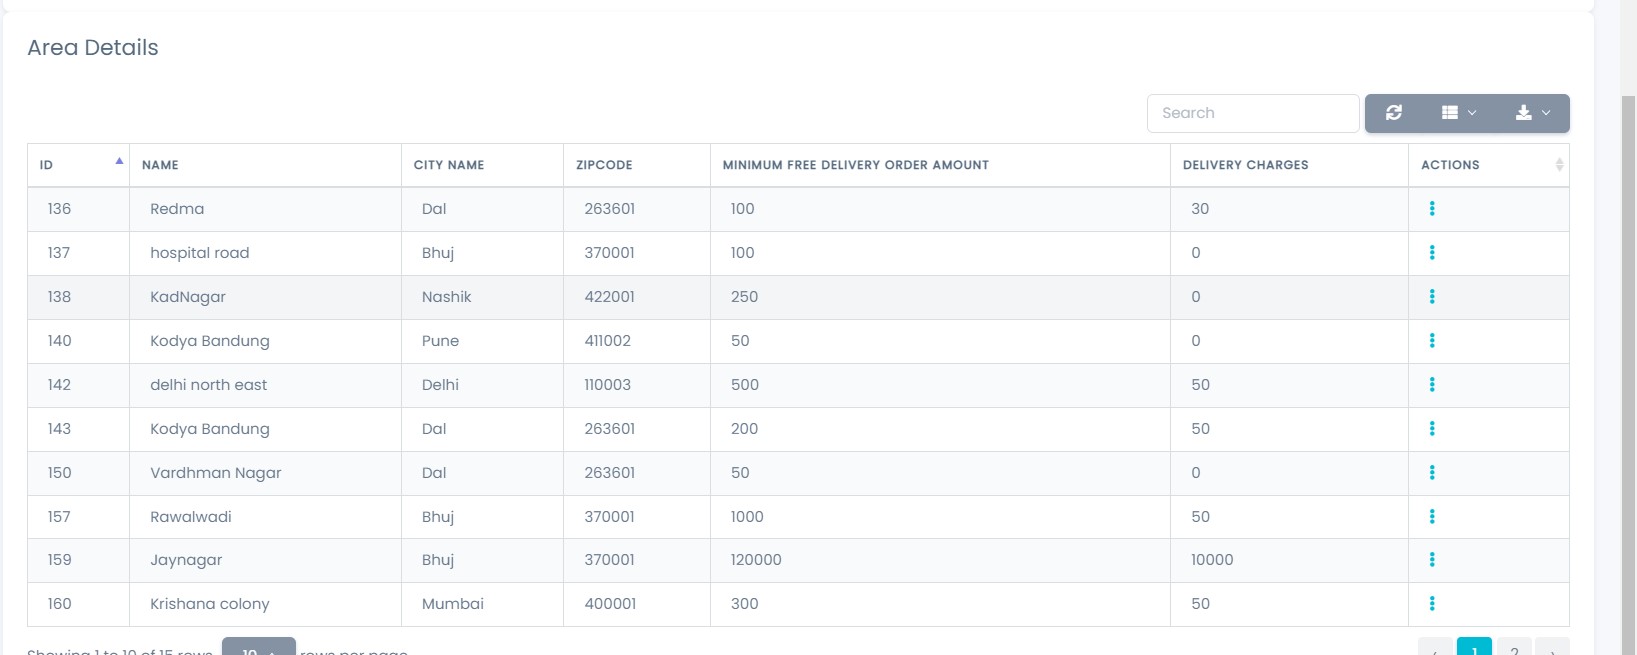The height and width of the screenshot is (655, 1637).
Task: Click the refresh table icon
Action: click(x=1394, y=113)
